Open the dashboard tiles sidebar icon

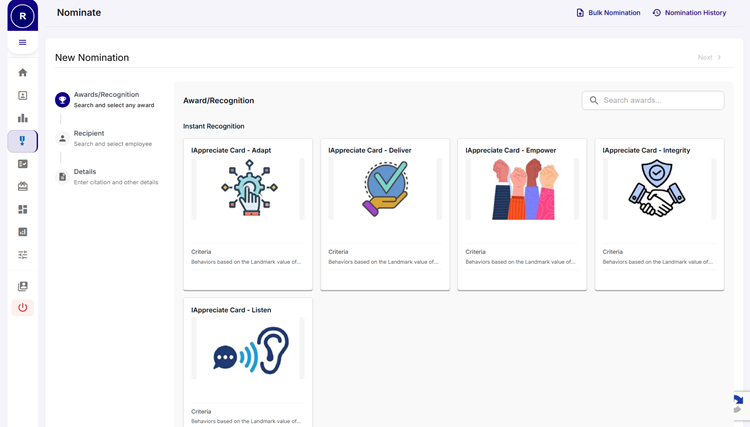tap(22, 209)
